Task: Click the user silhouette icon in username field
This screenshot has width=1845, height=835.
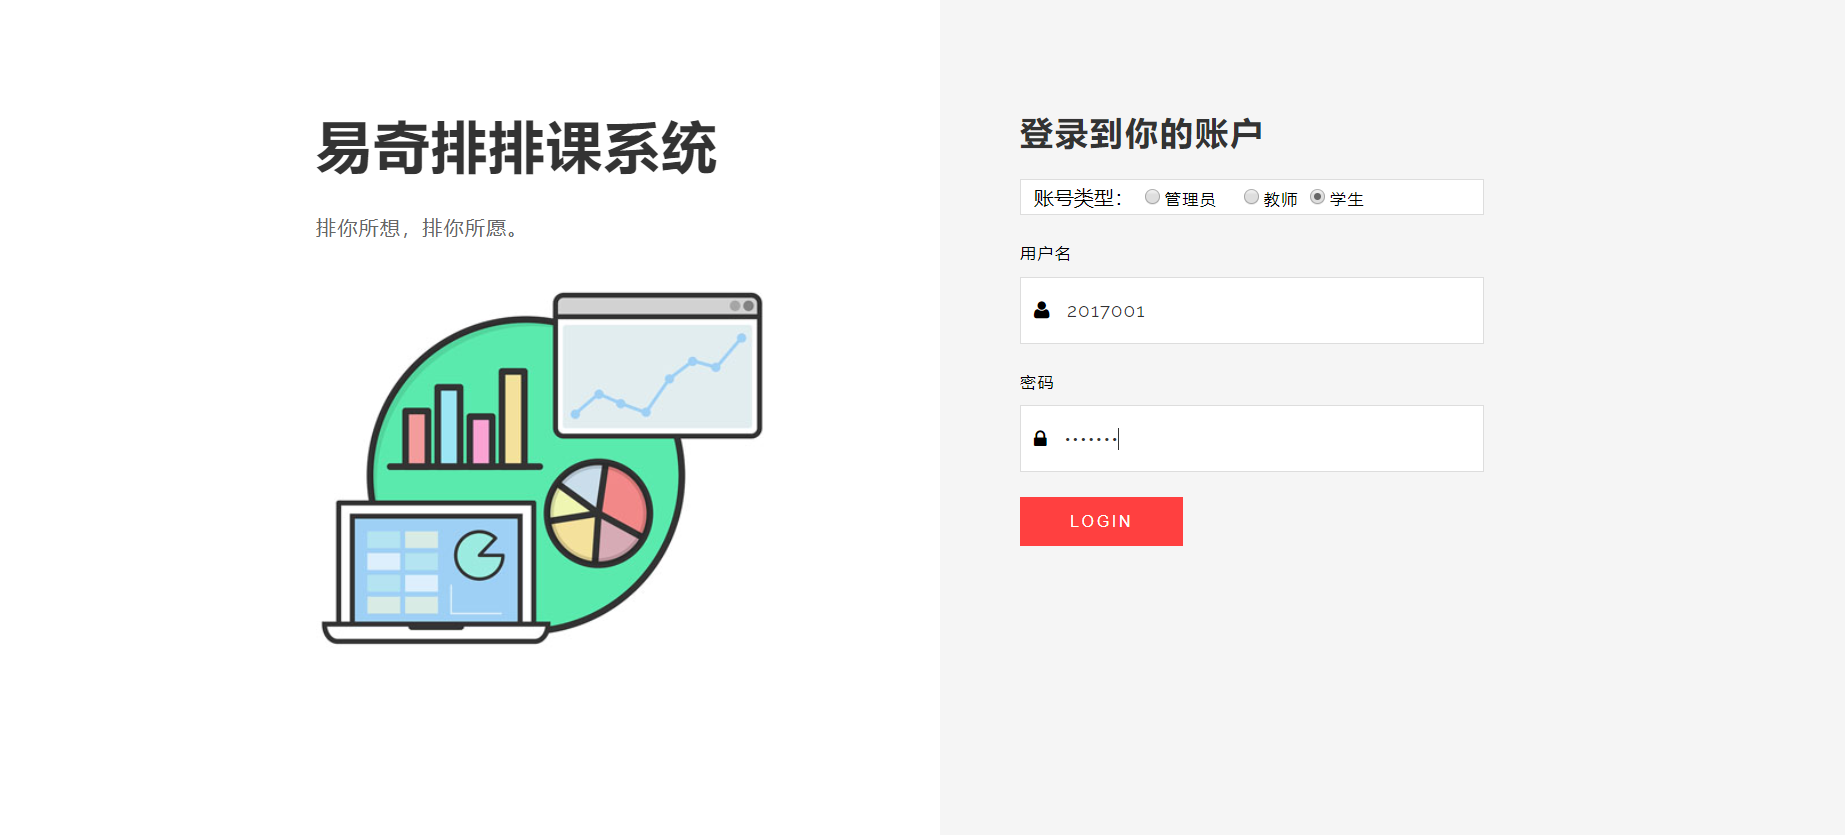Action: pyautogui.click(x=1041, y=310)
